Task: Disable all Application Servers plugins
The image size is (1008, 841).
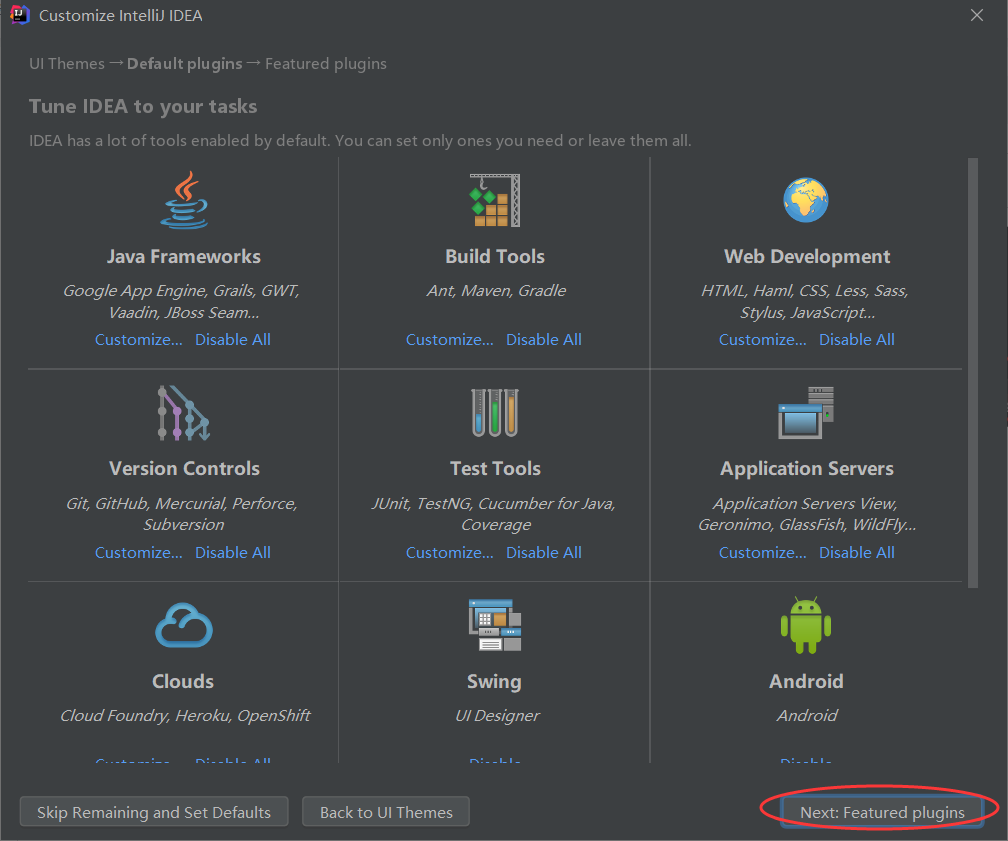Action: [x=857, y=552]
